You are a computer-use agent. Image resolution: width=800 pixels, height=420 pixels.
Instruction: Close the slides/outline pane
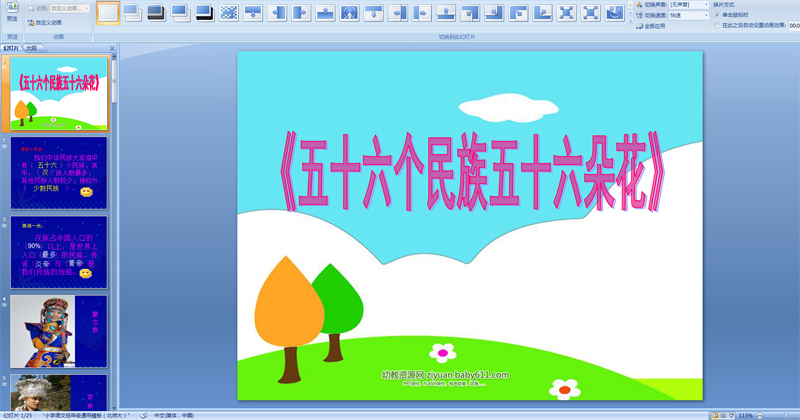coord(112,48)
